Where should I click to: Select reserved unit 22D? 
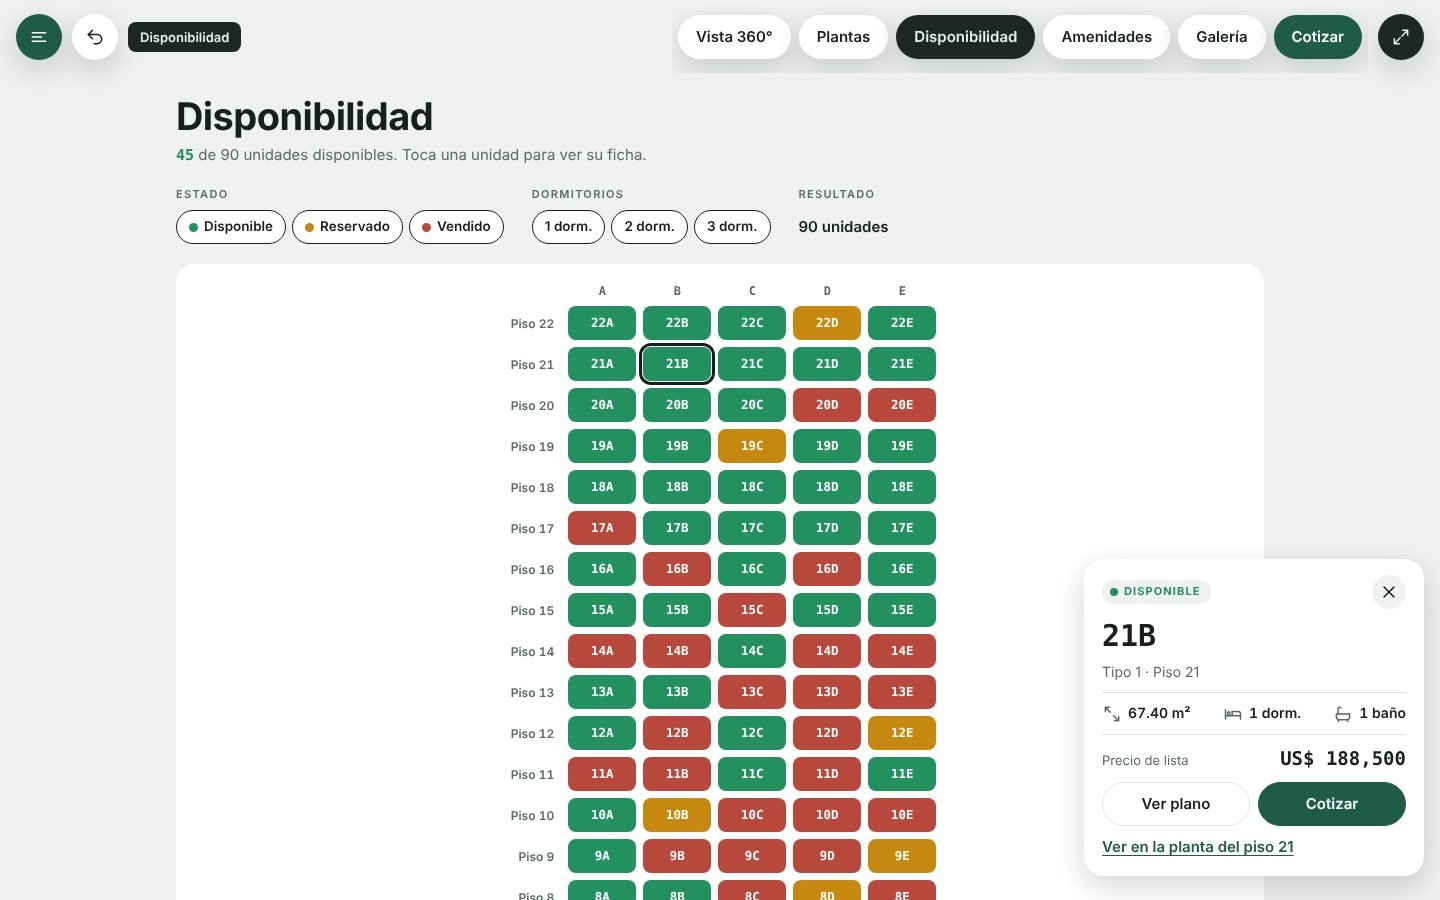(x=827, y=323)
